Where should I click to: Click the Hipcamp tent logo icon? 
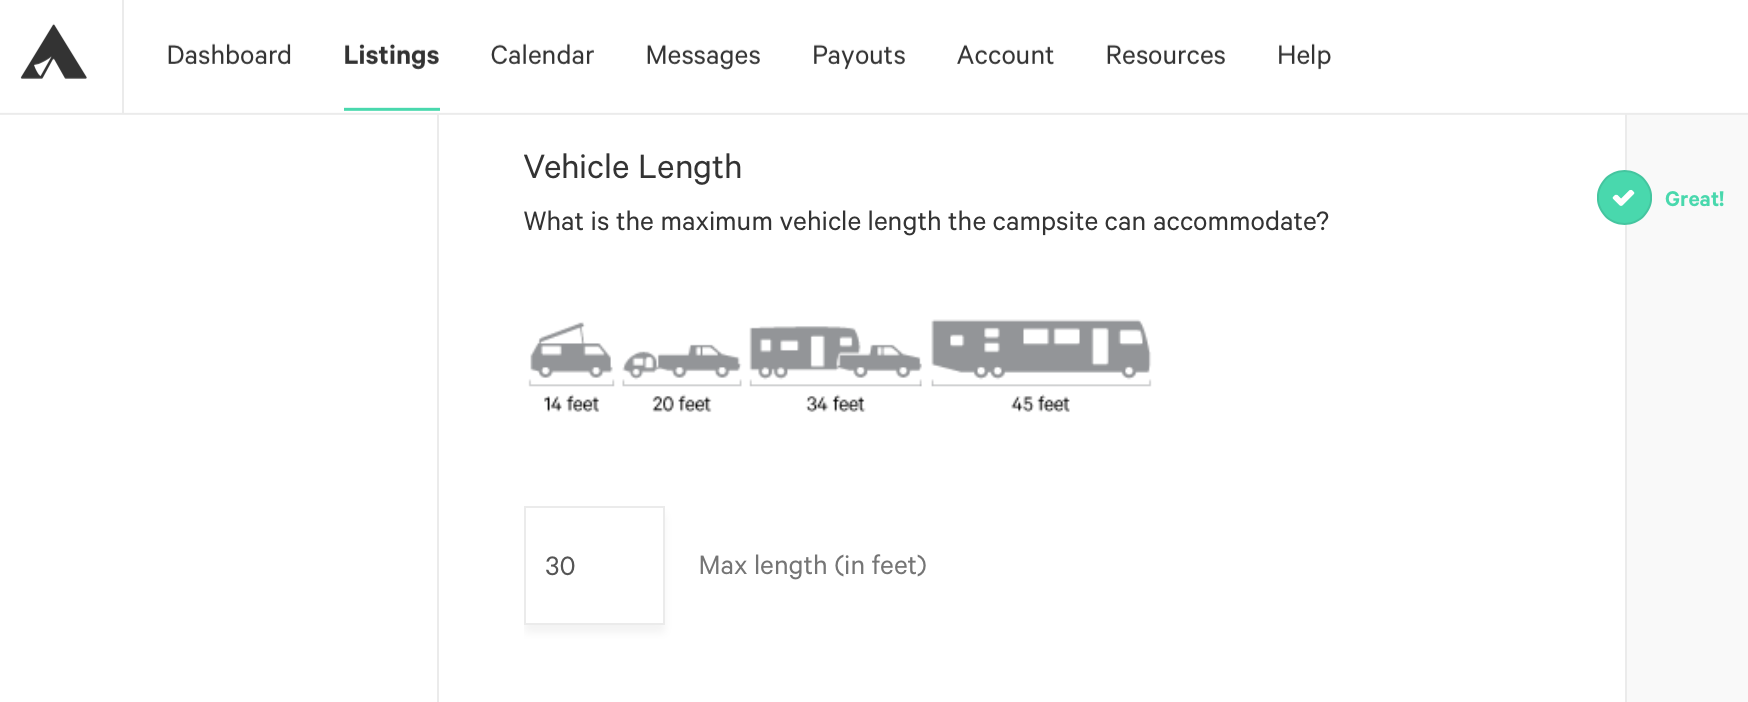point(54,53)
